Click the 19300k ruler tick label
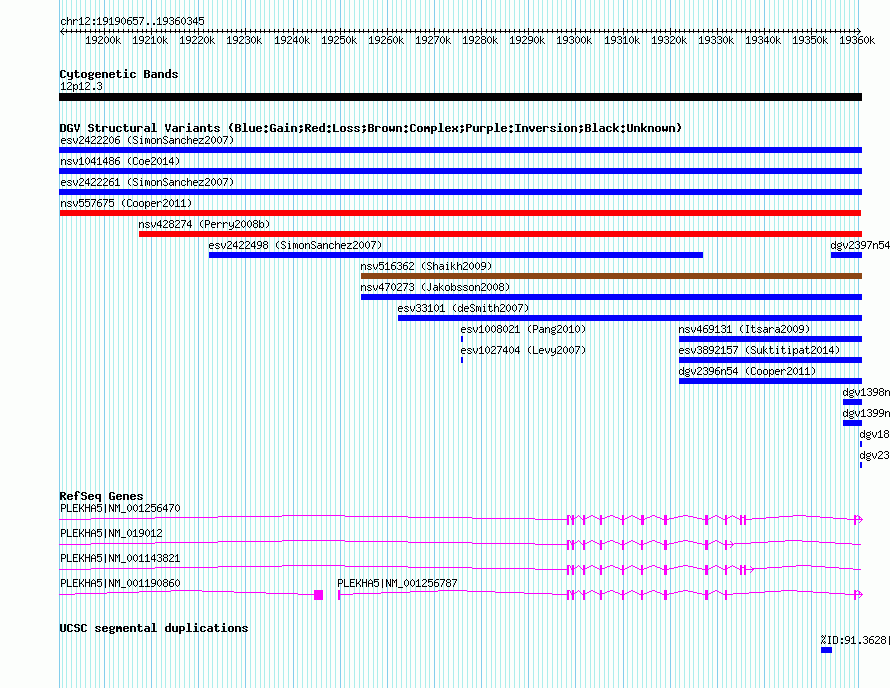 [574, 40]
